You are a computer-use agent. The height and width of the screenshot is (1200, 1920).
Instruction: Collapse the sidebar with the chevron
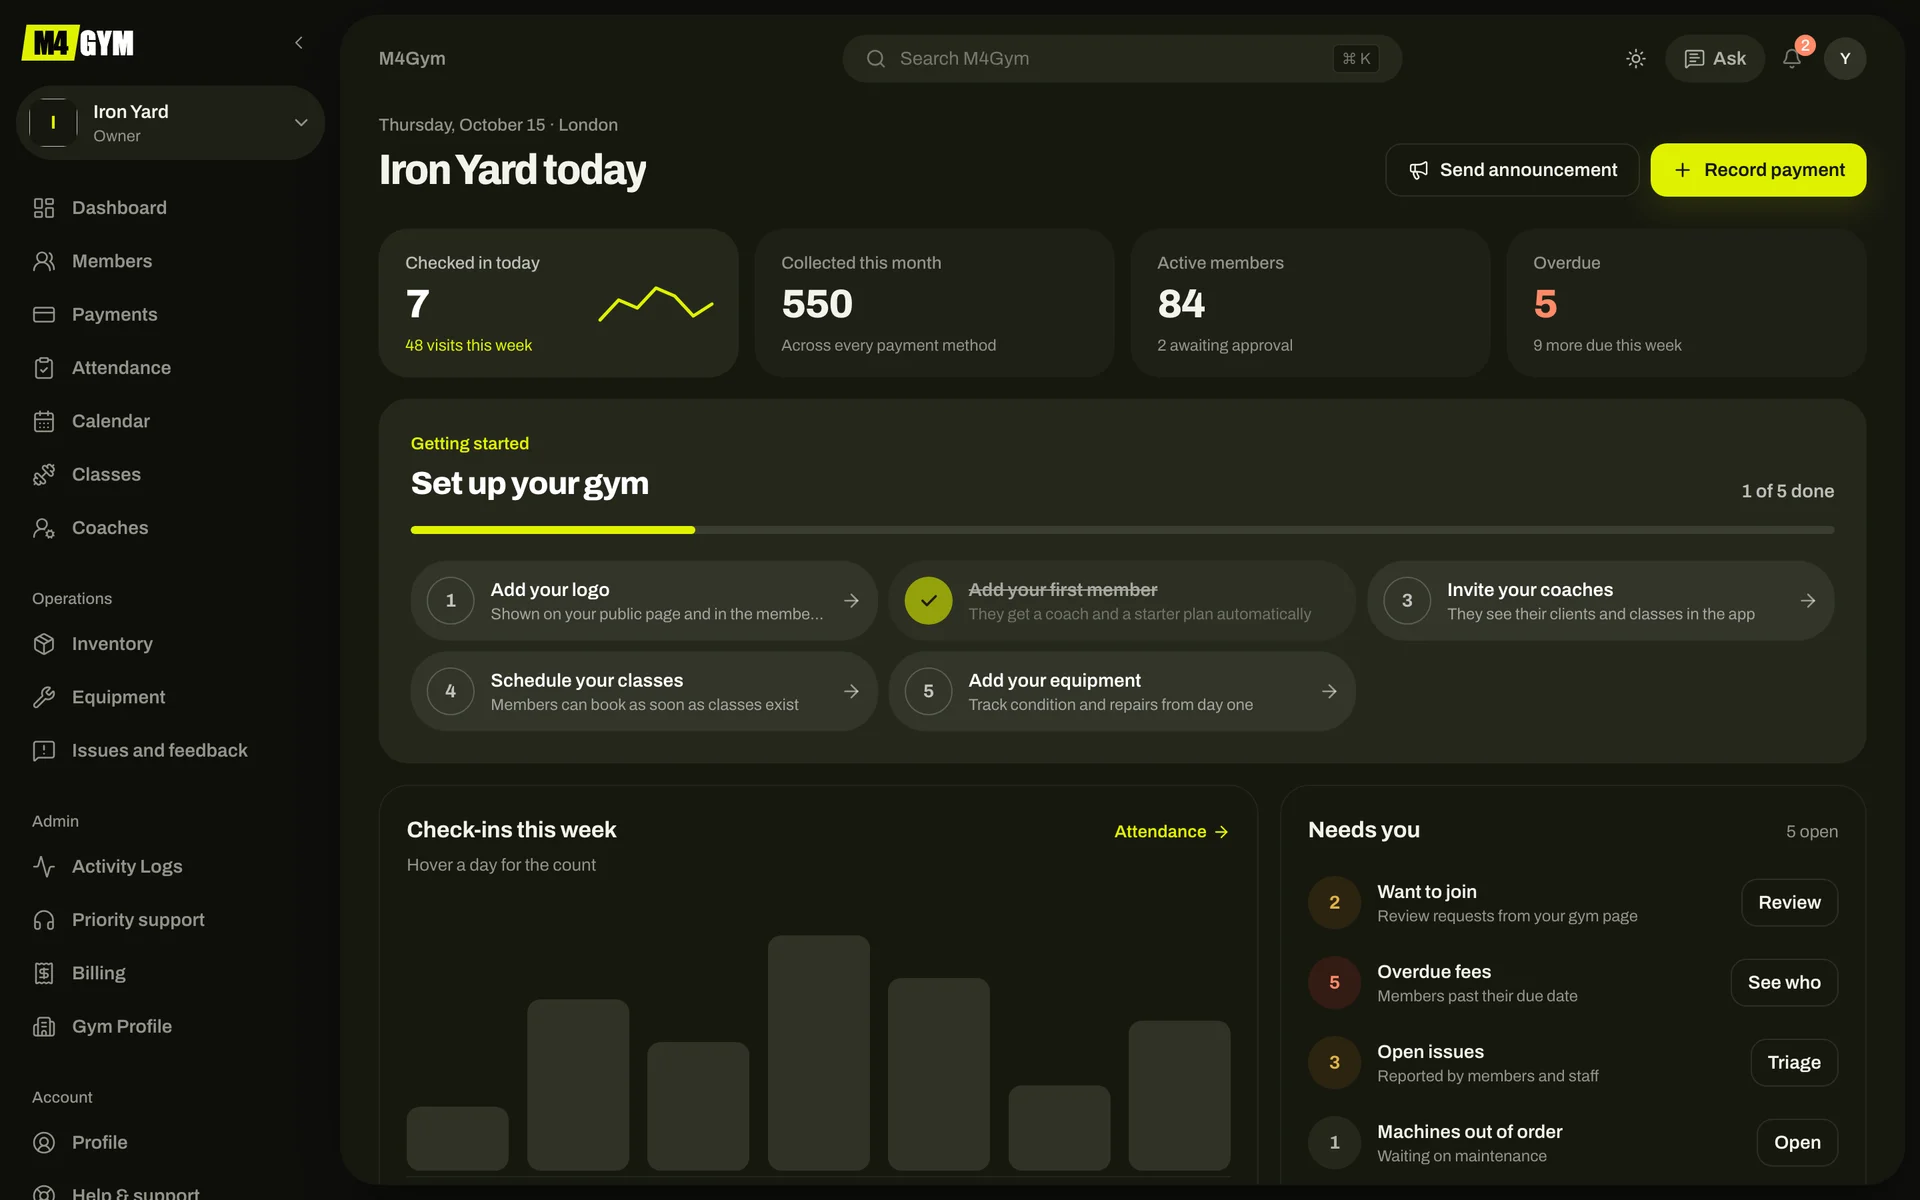coord(299,43)
